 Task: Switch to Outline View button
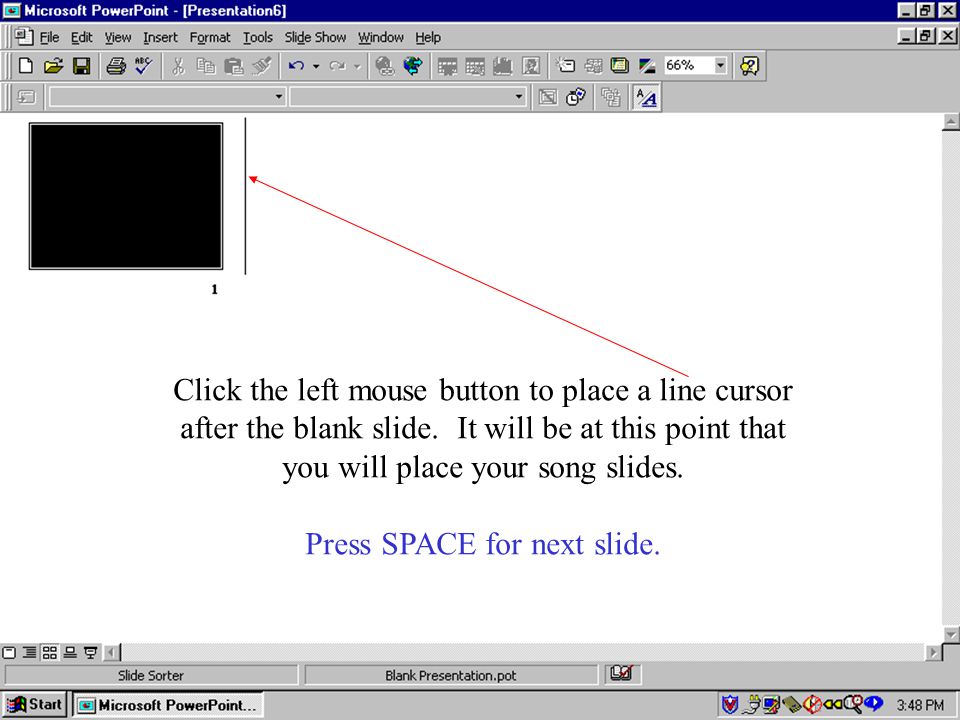[29, 653]
